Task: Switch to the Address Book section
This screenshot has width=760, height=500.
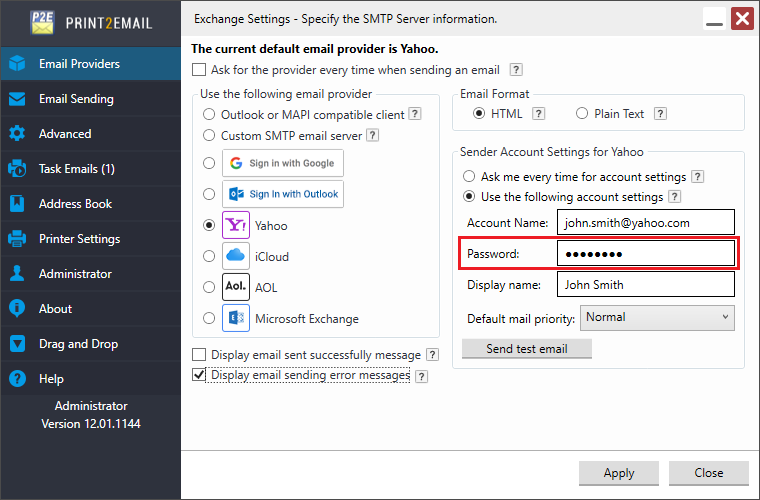Action: pyautogui.click(x=91, y=203)
